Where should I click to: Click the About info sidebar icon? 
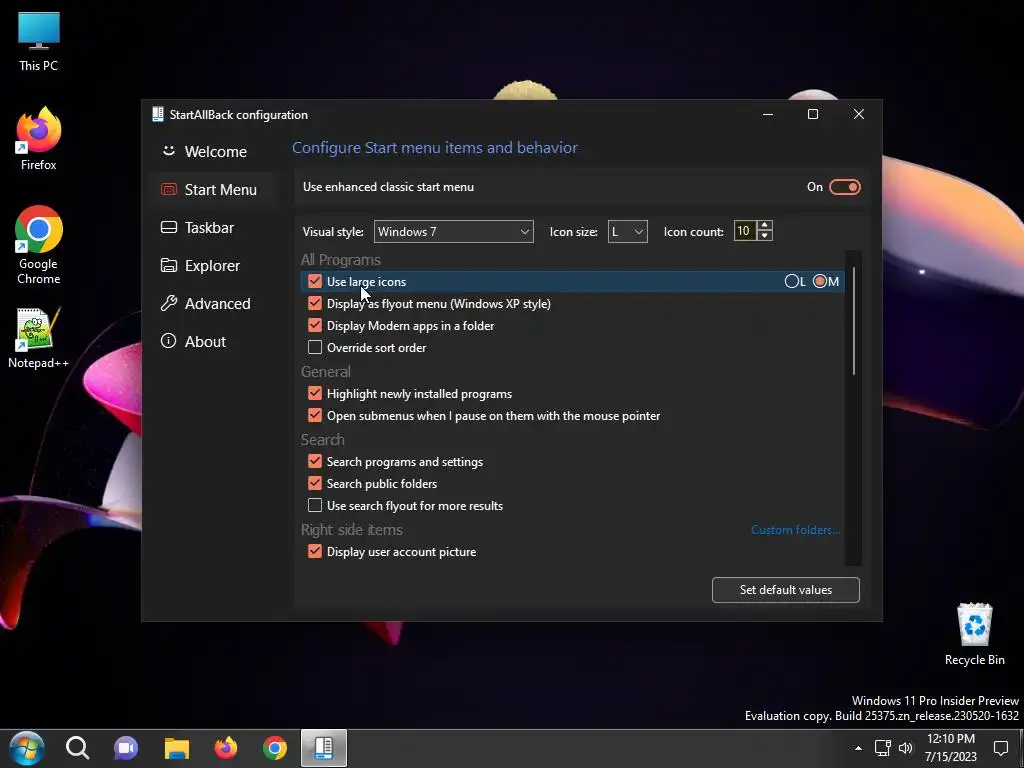click(168, 341)
